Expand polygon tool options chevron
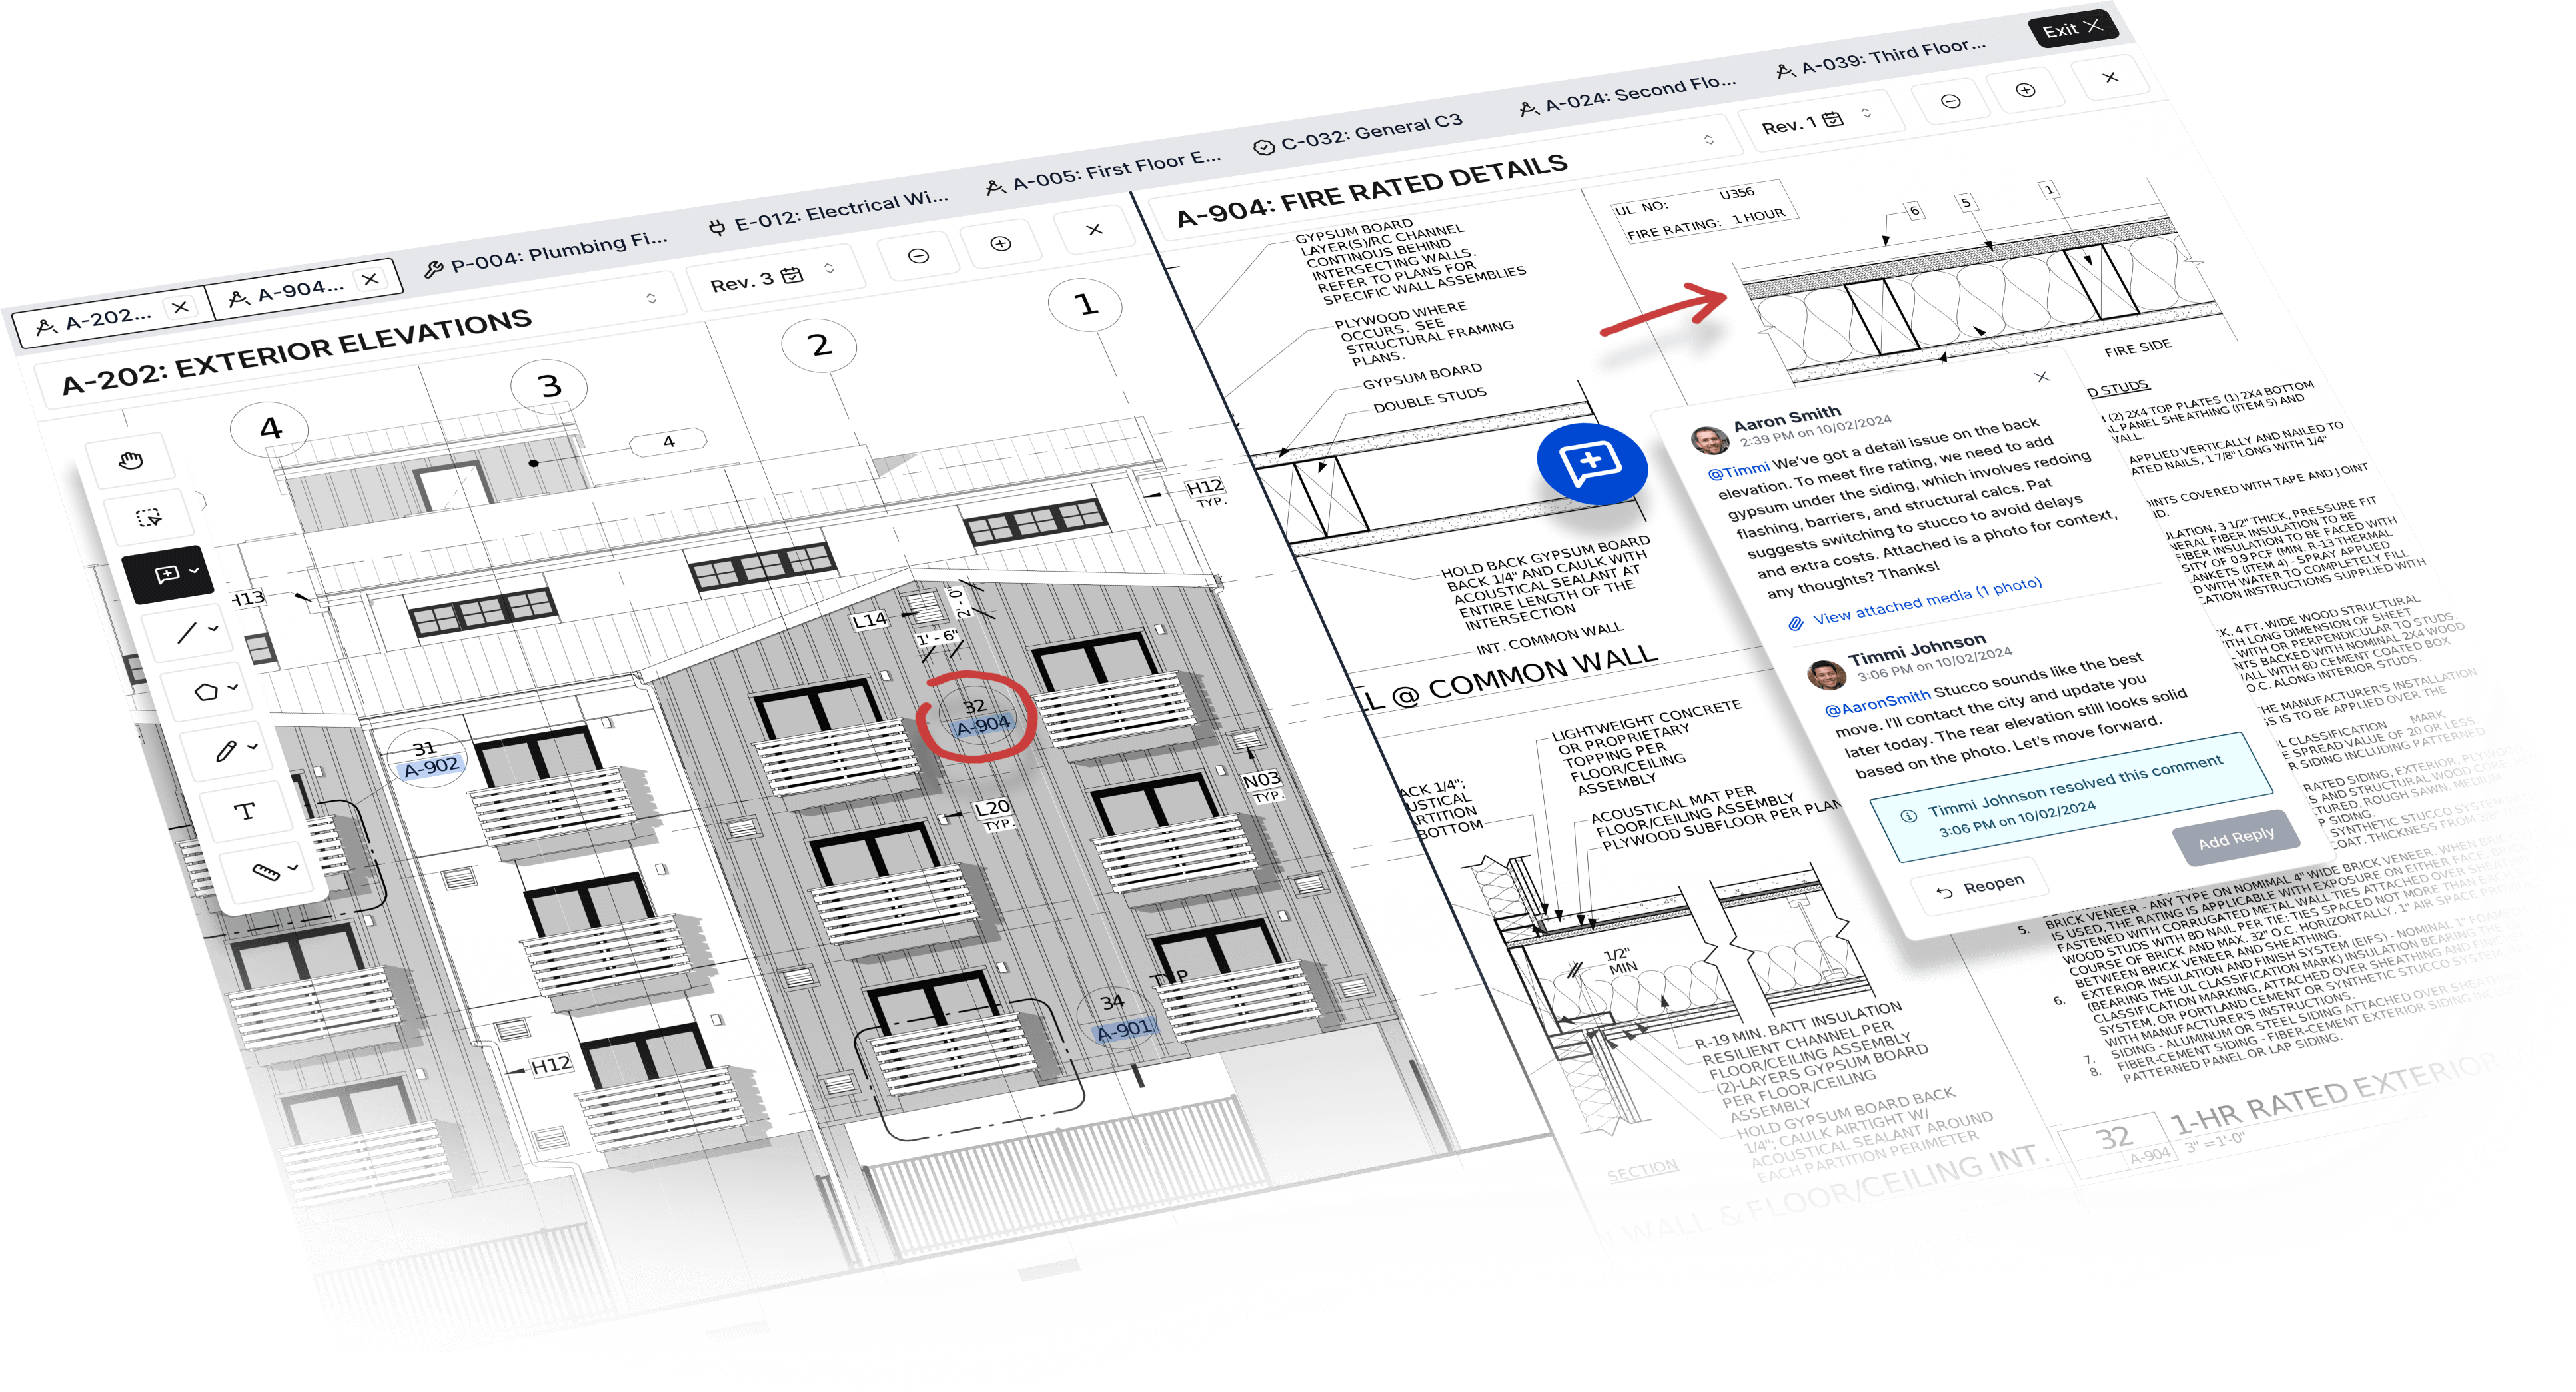Screen dimensions: 2576x1392 coord(233,688)
